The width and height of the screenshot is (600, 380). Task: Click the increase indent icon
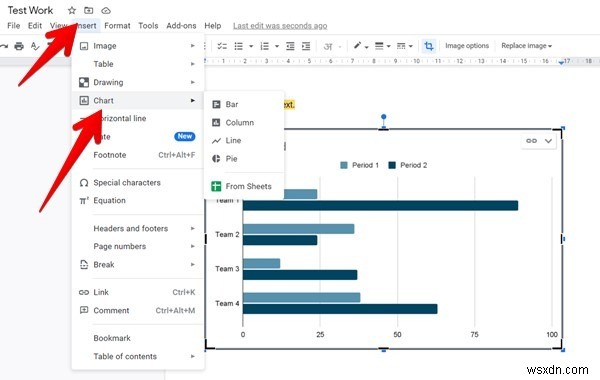coord(306,46)
